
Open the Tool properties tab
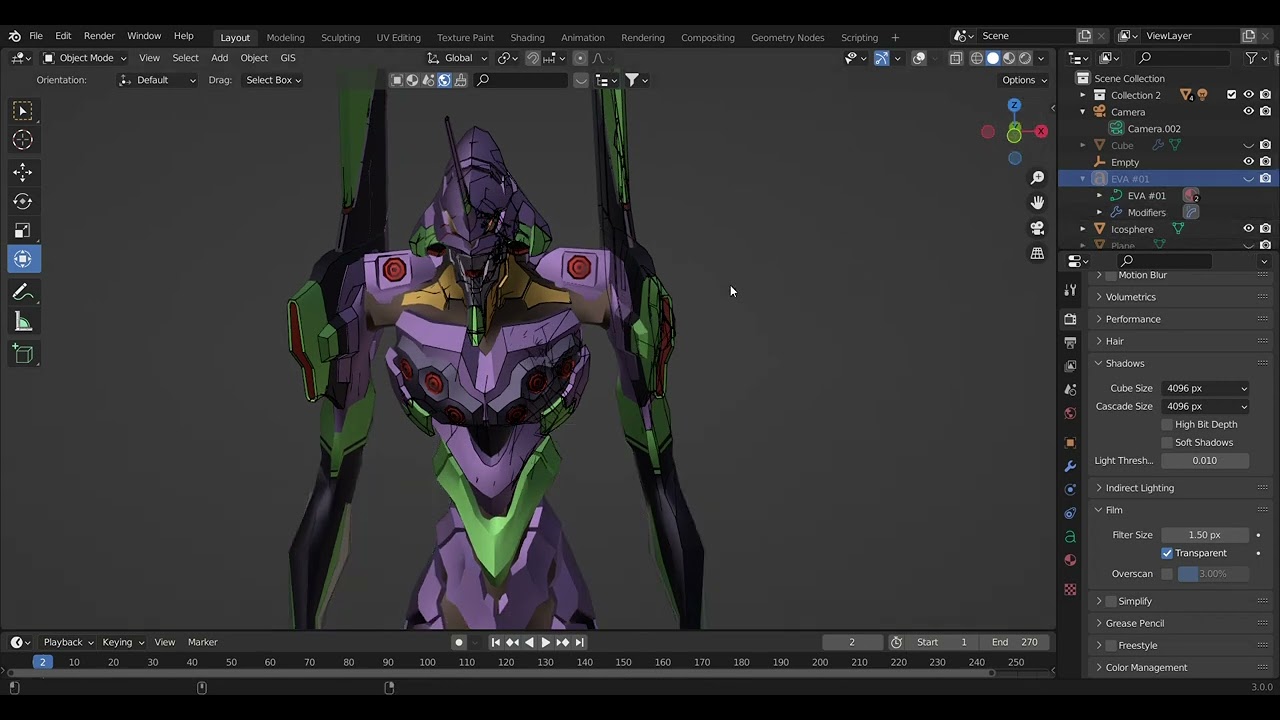coord(1070,290)
